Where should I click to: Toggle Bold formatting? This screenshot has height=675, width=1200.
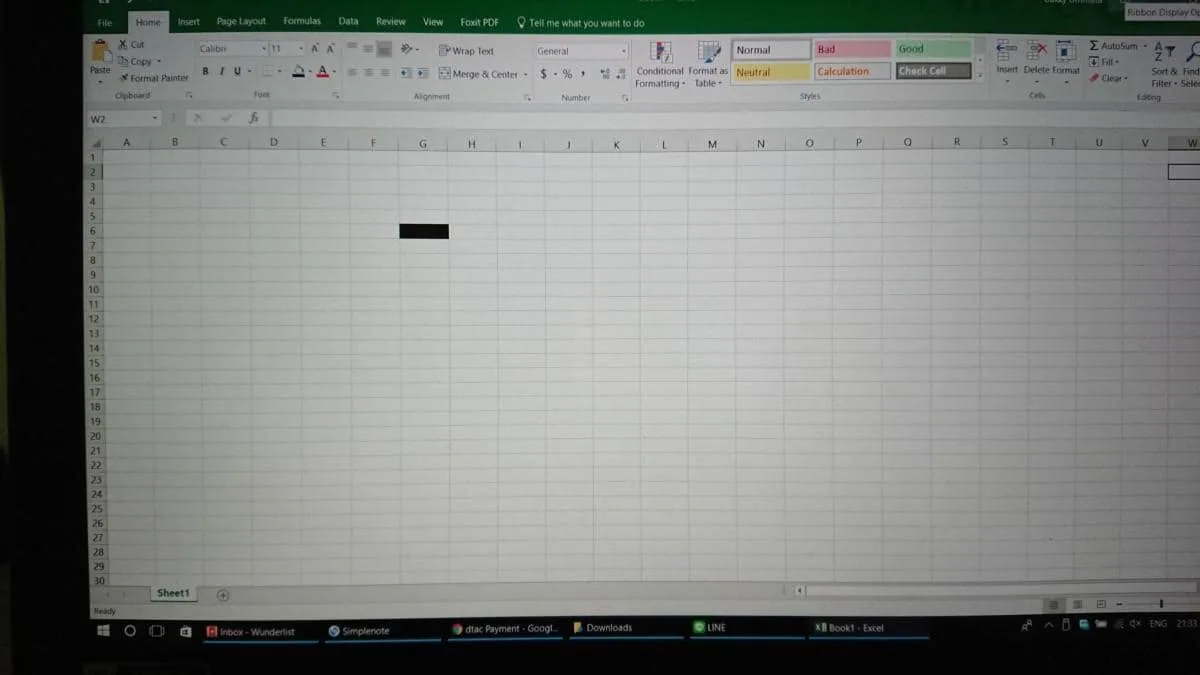(206, 71)
